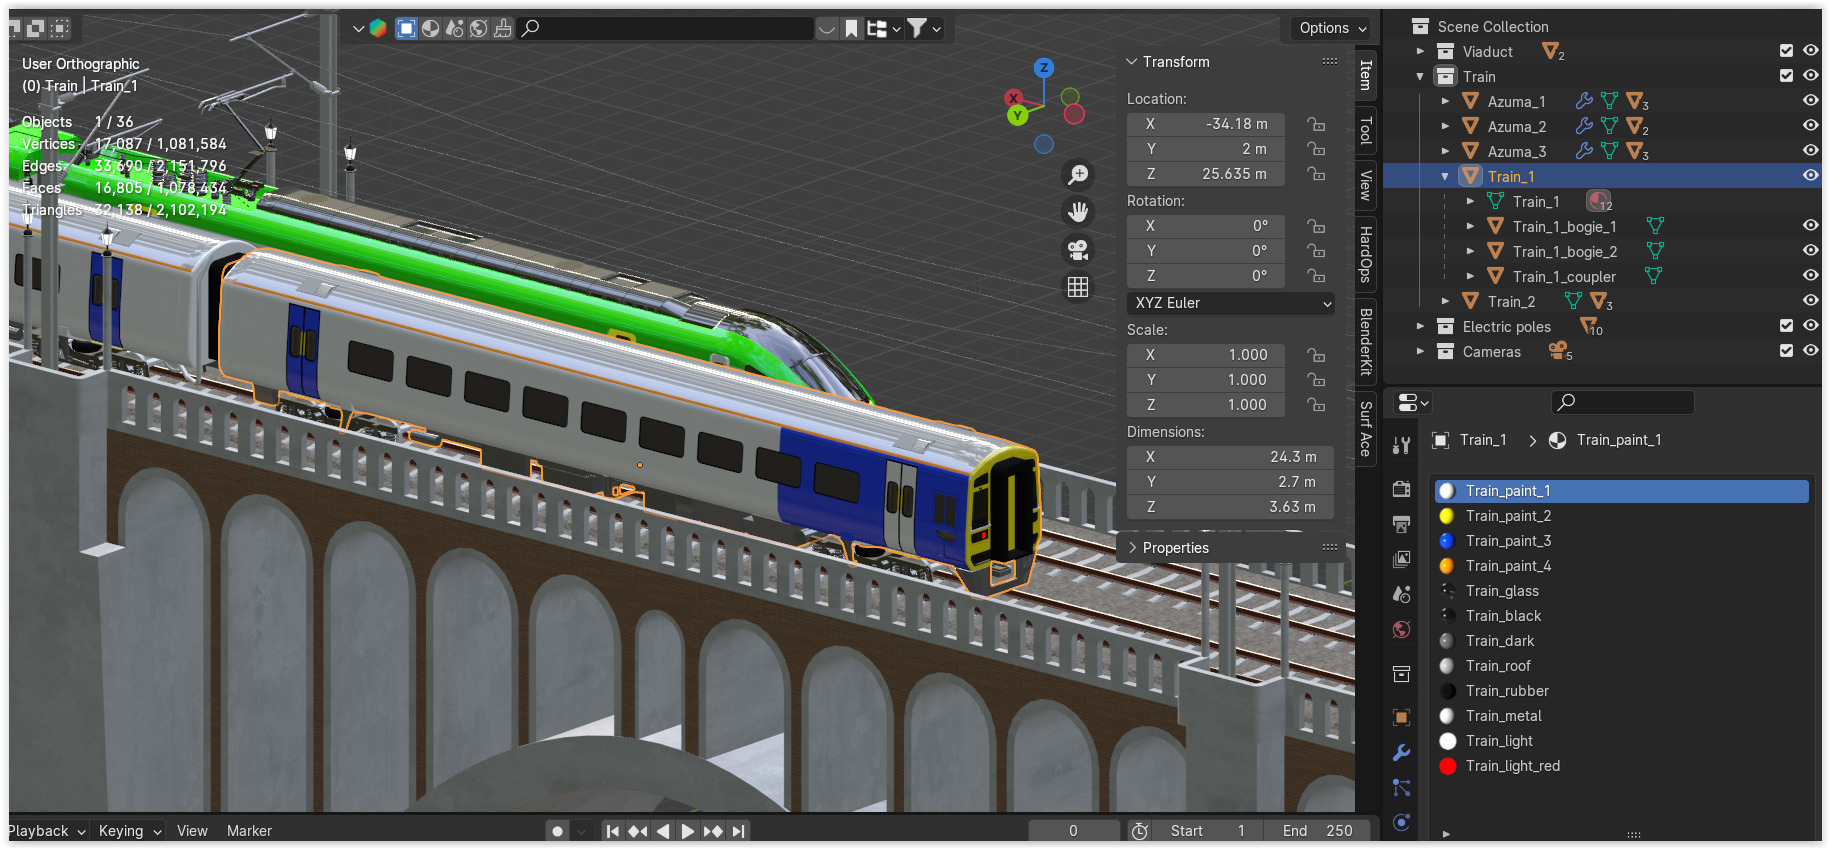Hide Train_1_bogie_1 with eye icon

[x=1810, y=226]
